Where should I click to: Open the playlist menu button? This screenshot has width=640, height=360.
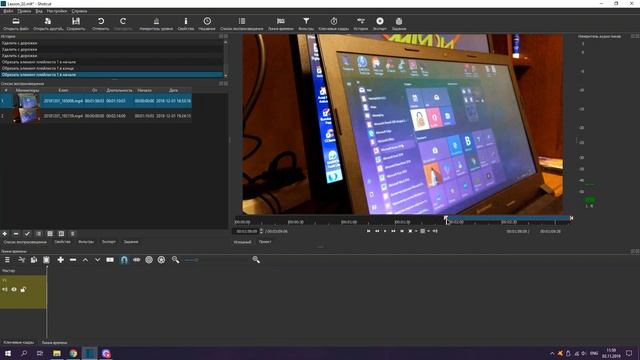tap(73, 234)
